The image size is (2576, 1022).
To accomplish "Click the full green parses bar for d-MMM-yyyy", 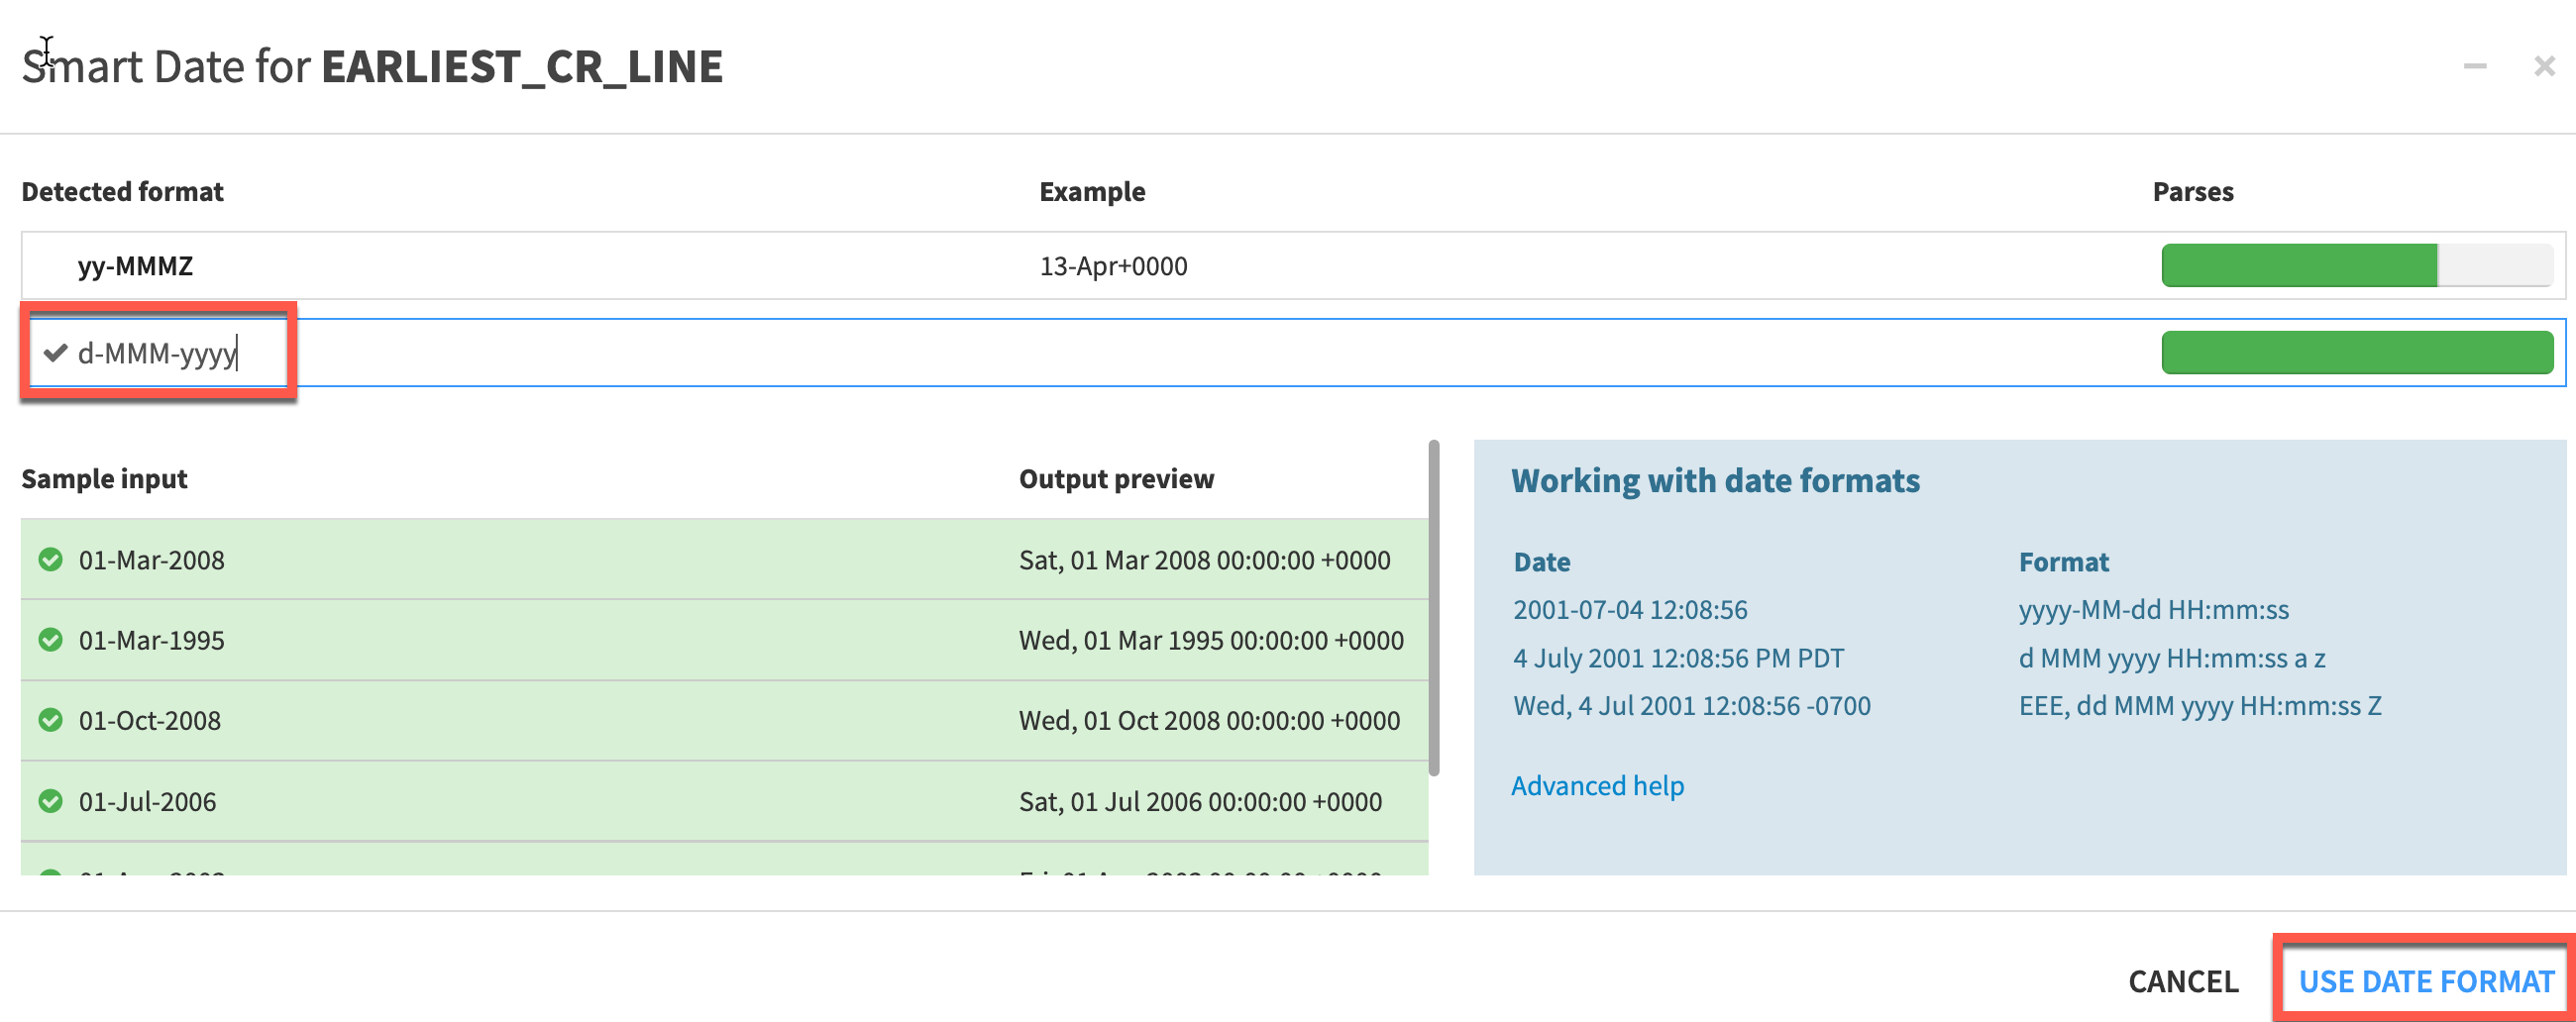I will [x=2356, y=353].
